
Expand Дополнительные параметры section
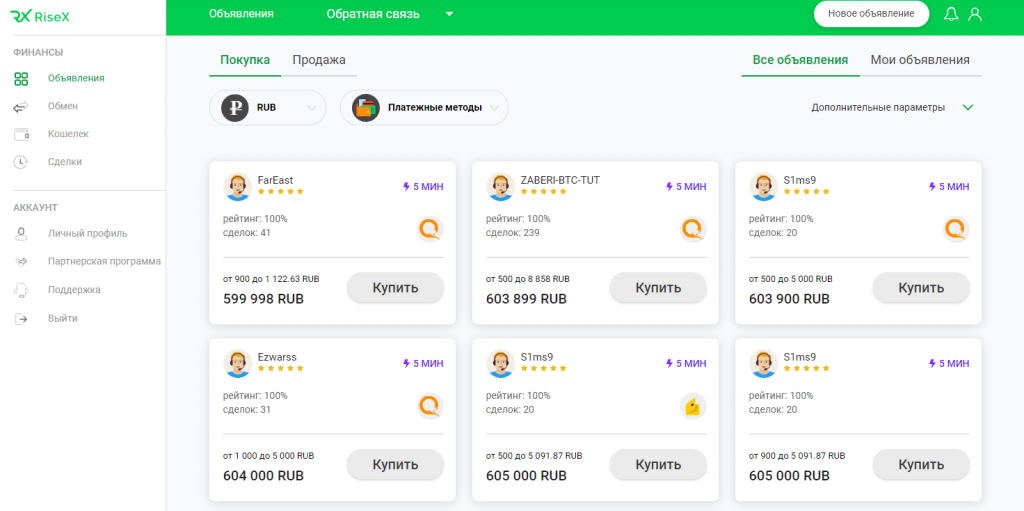click(967, 108)
